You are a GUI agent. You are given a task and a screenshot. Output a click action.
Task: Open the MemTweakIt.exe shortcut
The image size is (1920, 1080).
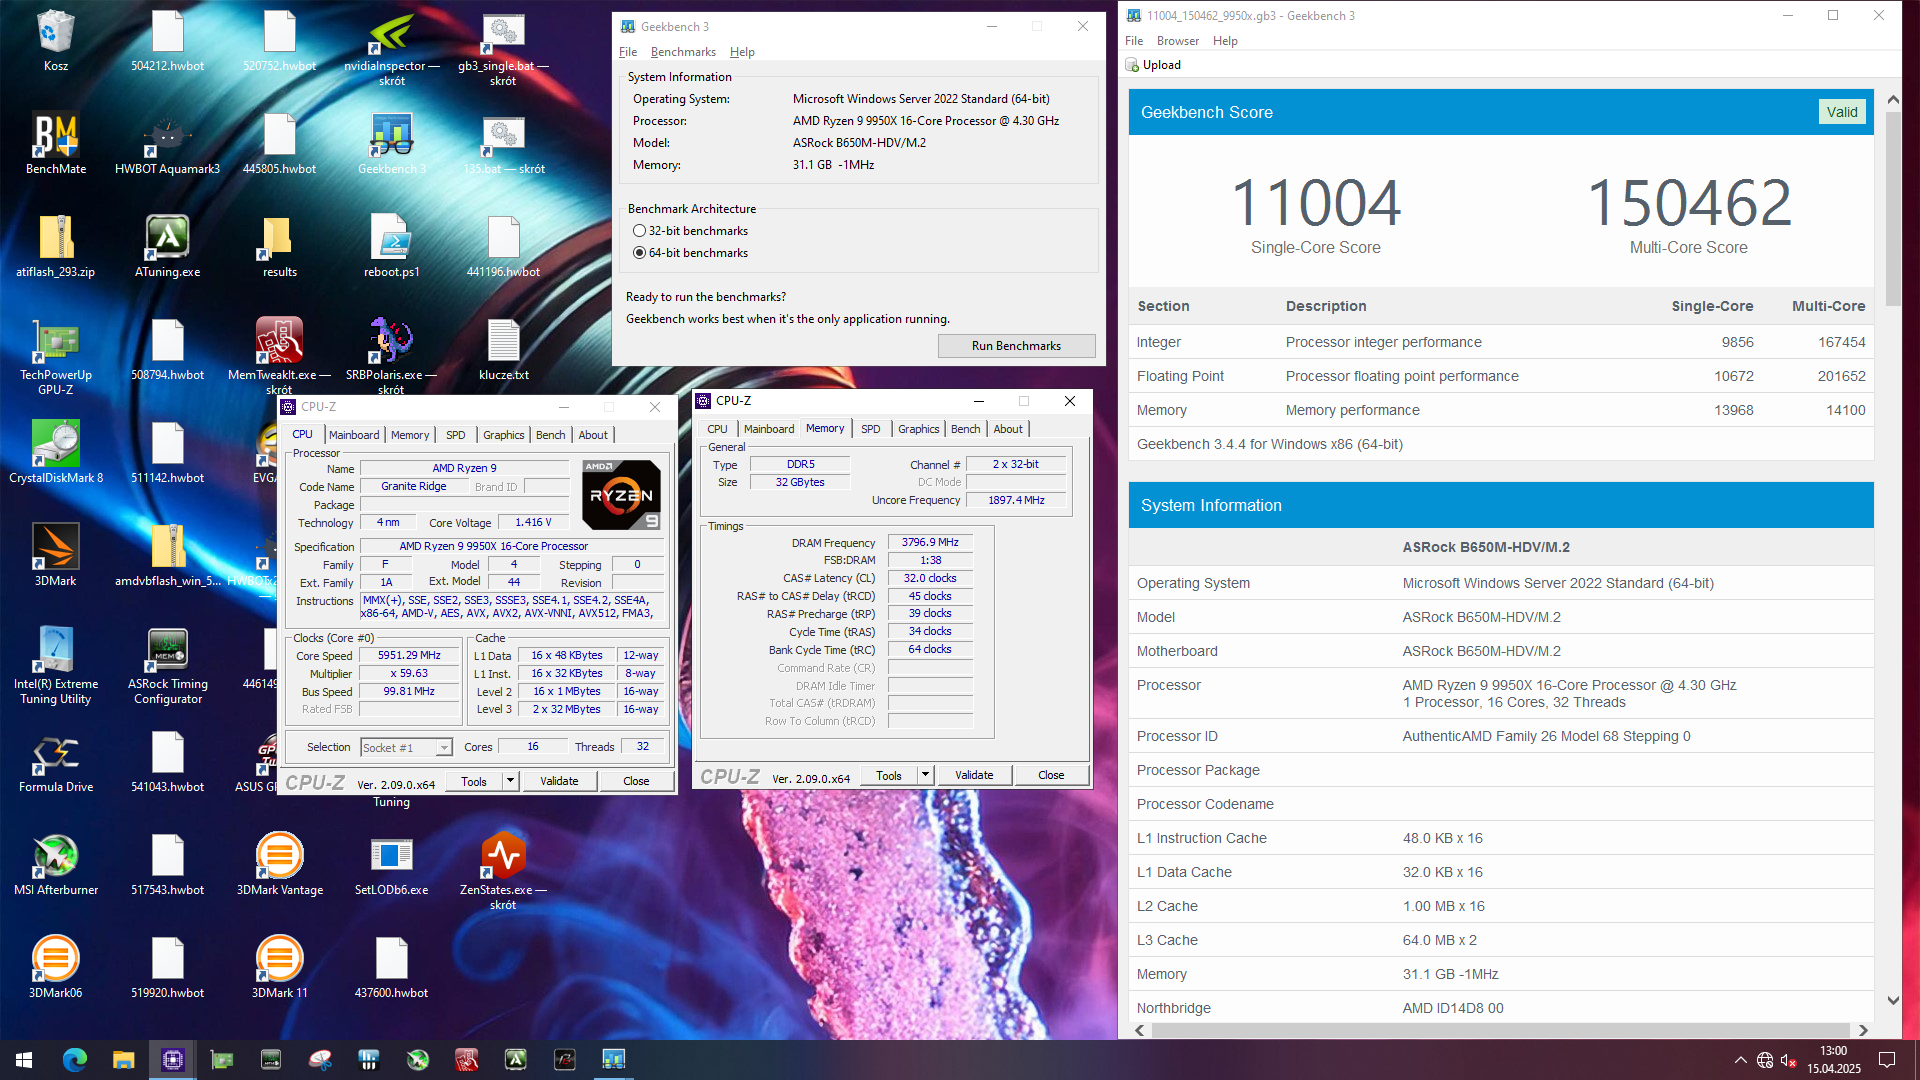coord(279,357)
